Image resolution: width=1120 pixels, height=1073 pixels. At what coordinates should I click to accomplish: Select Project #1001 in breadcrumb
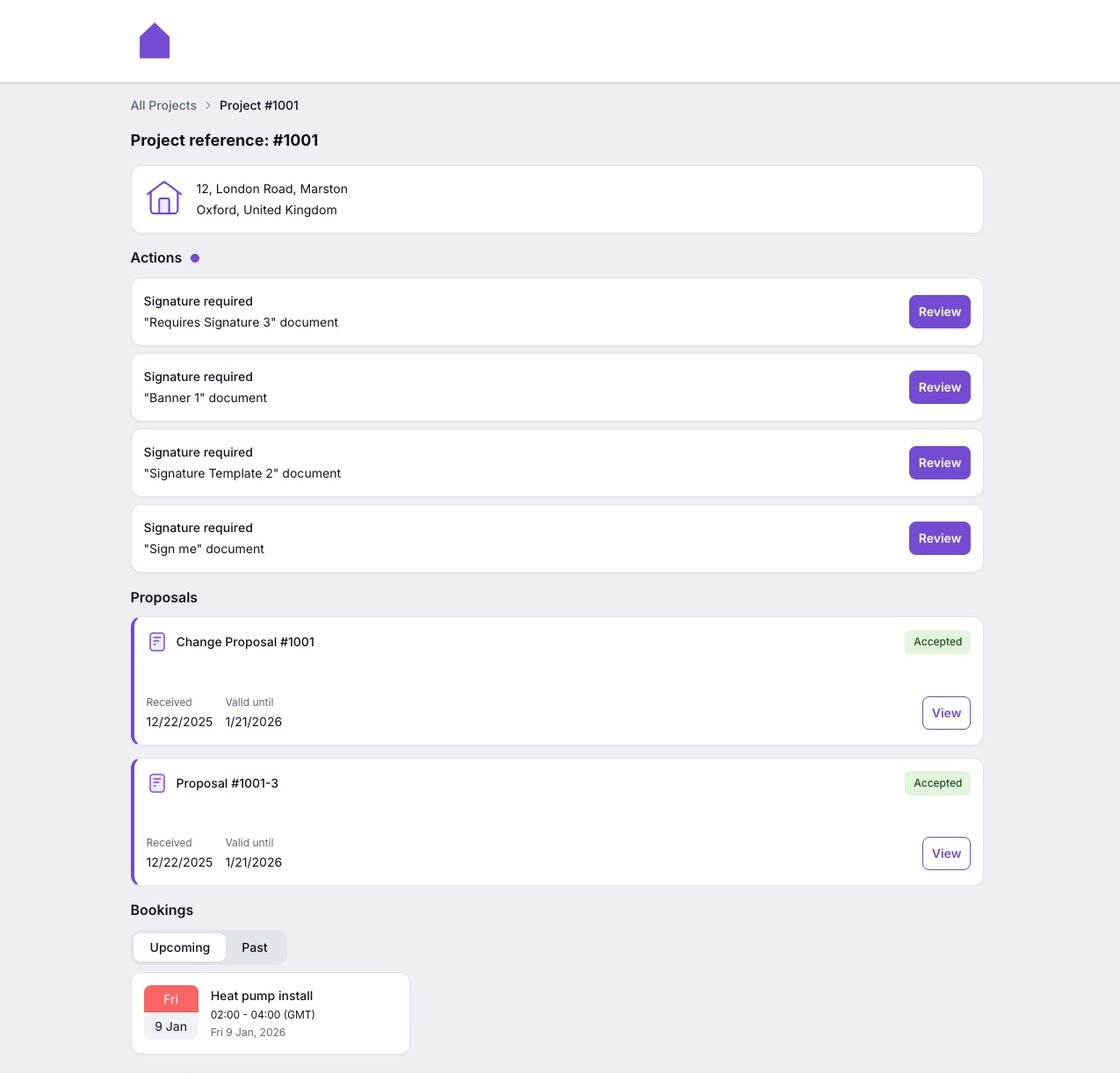259,106
